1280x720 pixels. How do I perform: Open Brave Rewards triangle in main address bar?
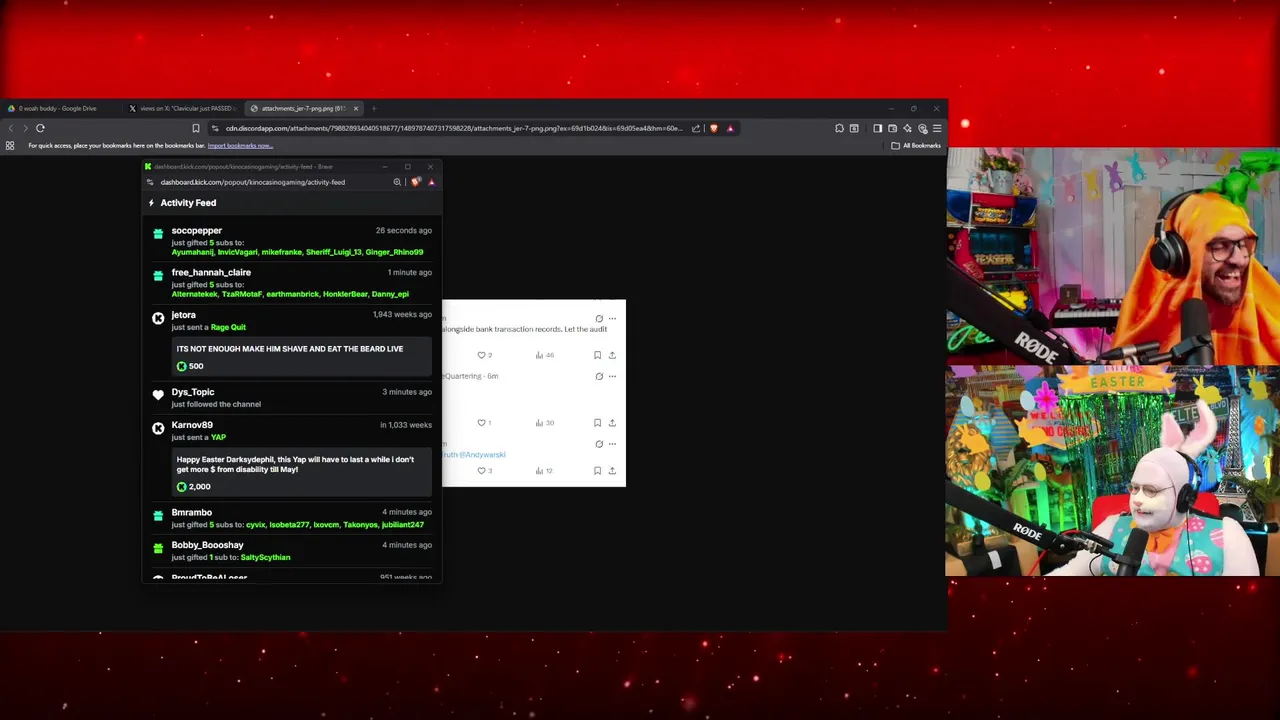coord(730,128)
